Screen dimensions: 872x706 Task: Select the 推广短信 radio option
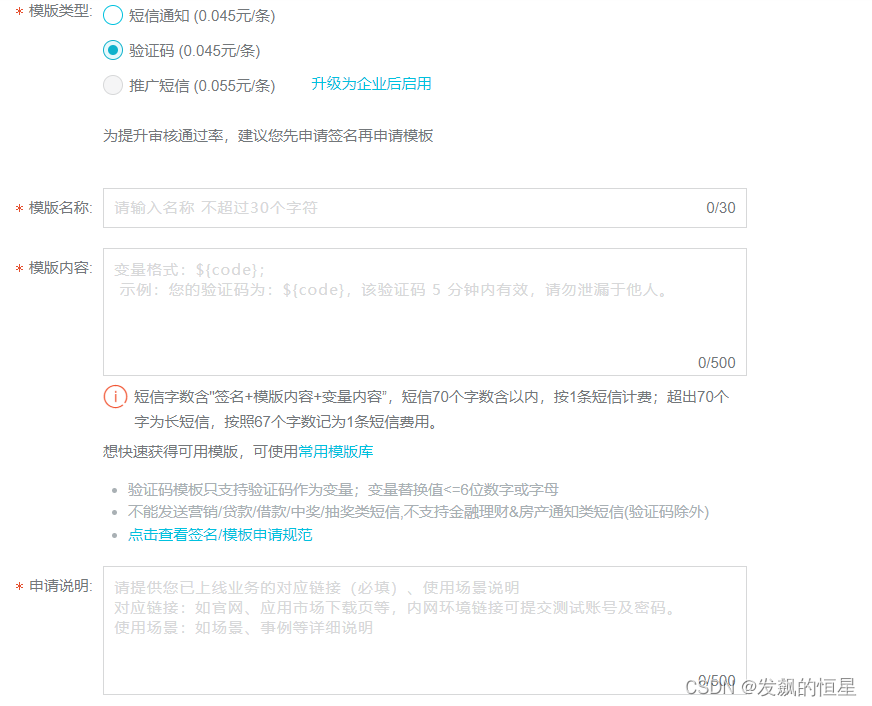tap(113, 84)
